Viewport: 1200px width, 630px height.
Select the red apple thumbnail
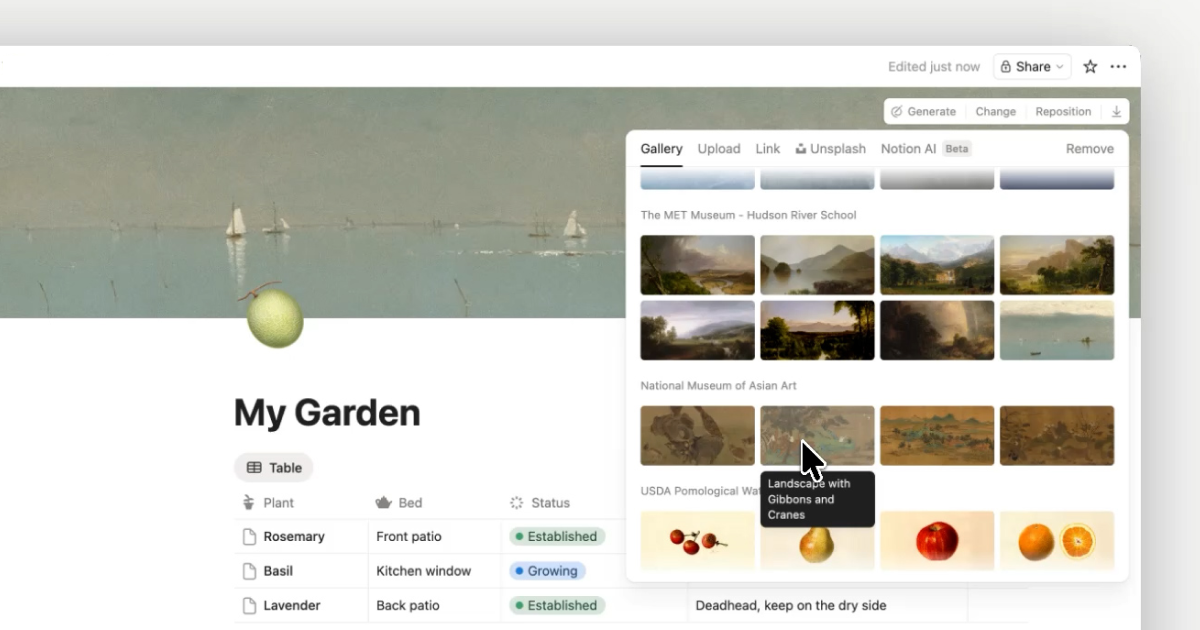tap(937, 541)
